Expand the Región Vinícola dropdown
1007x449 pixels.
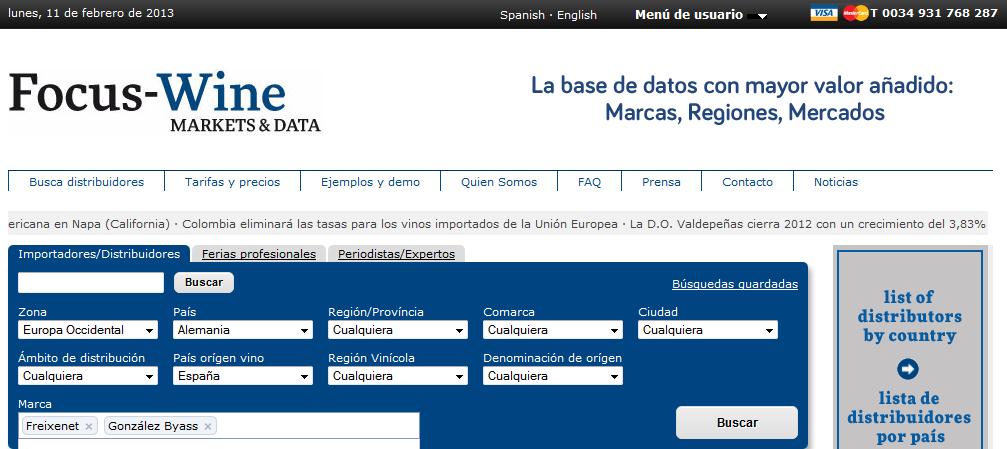398,376
